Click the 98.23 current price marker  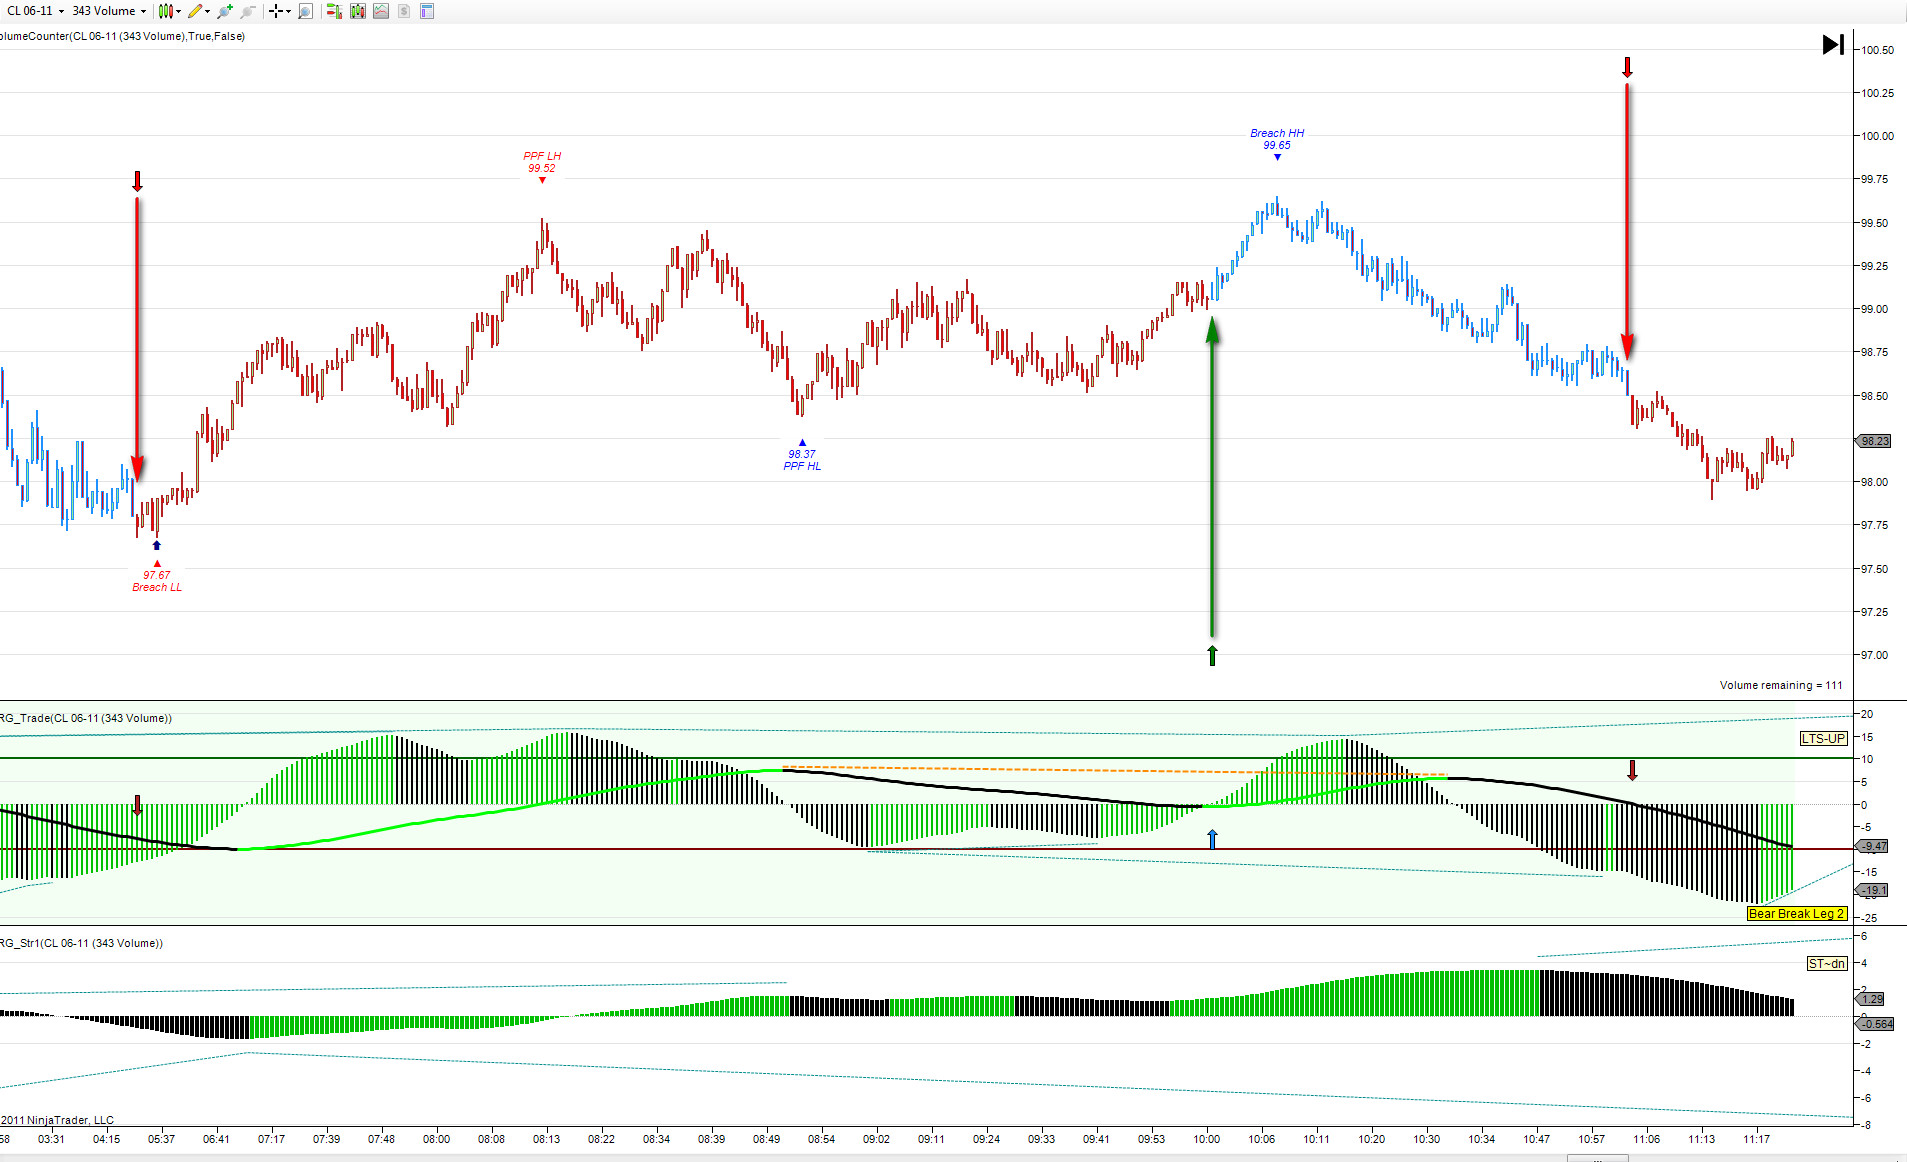tap(1875, 441)
